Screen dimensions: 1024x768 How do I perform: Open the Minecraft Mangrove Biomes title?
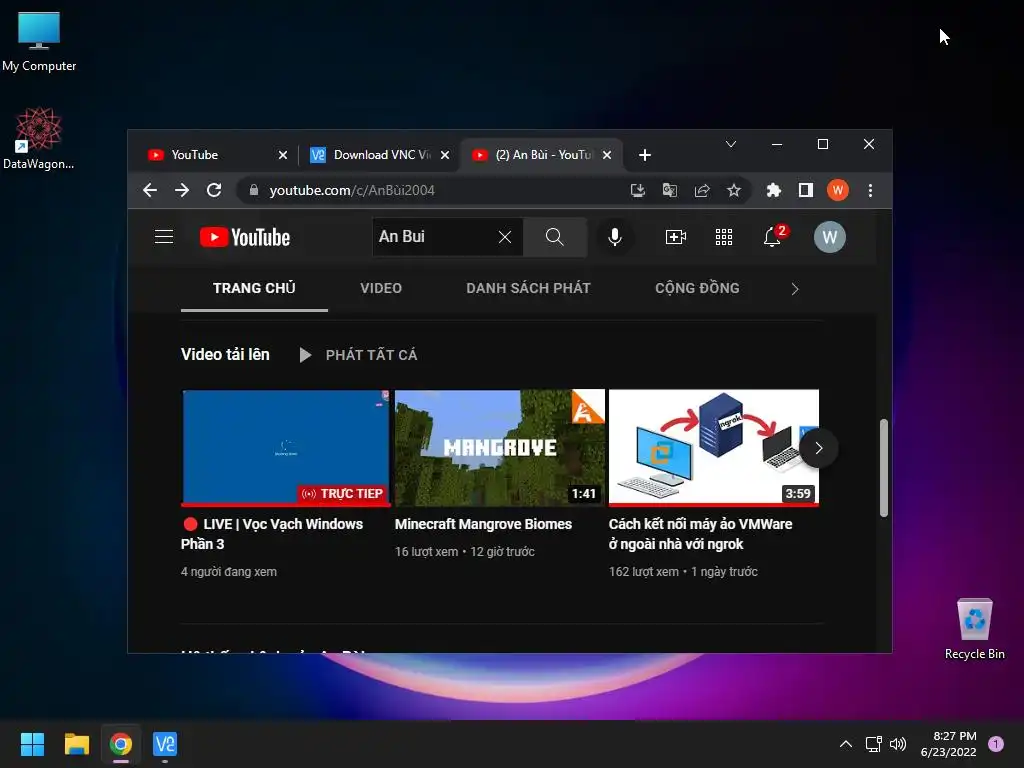(x=483, y=524)
